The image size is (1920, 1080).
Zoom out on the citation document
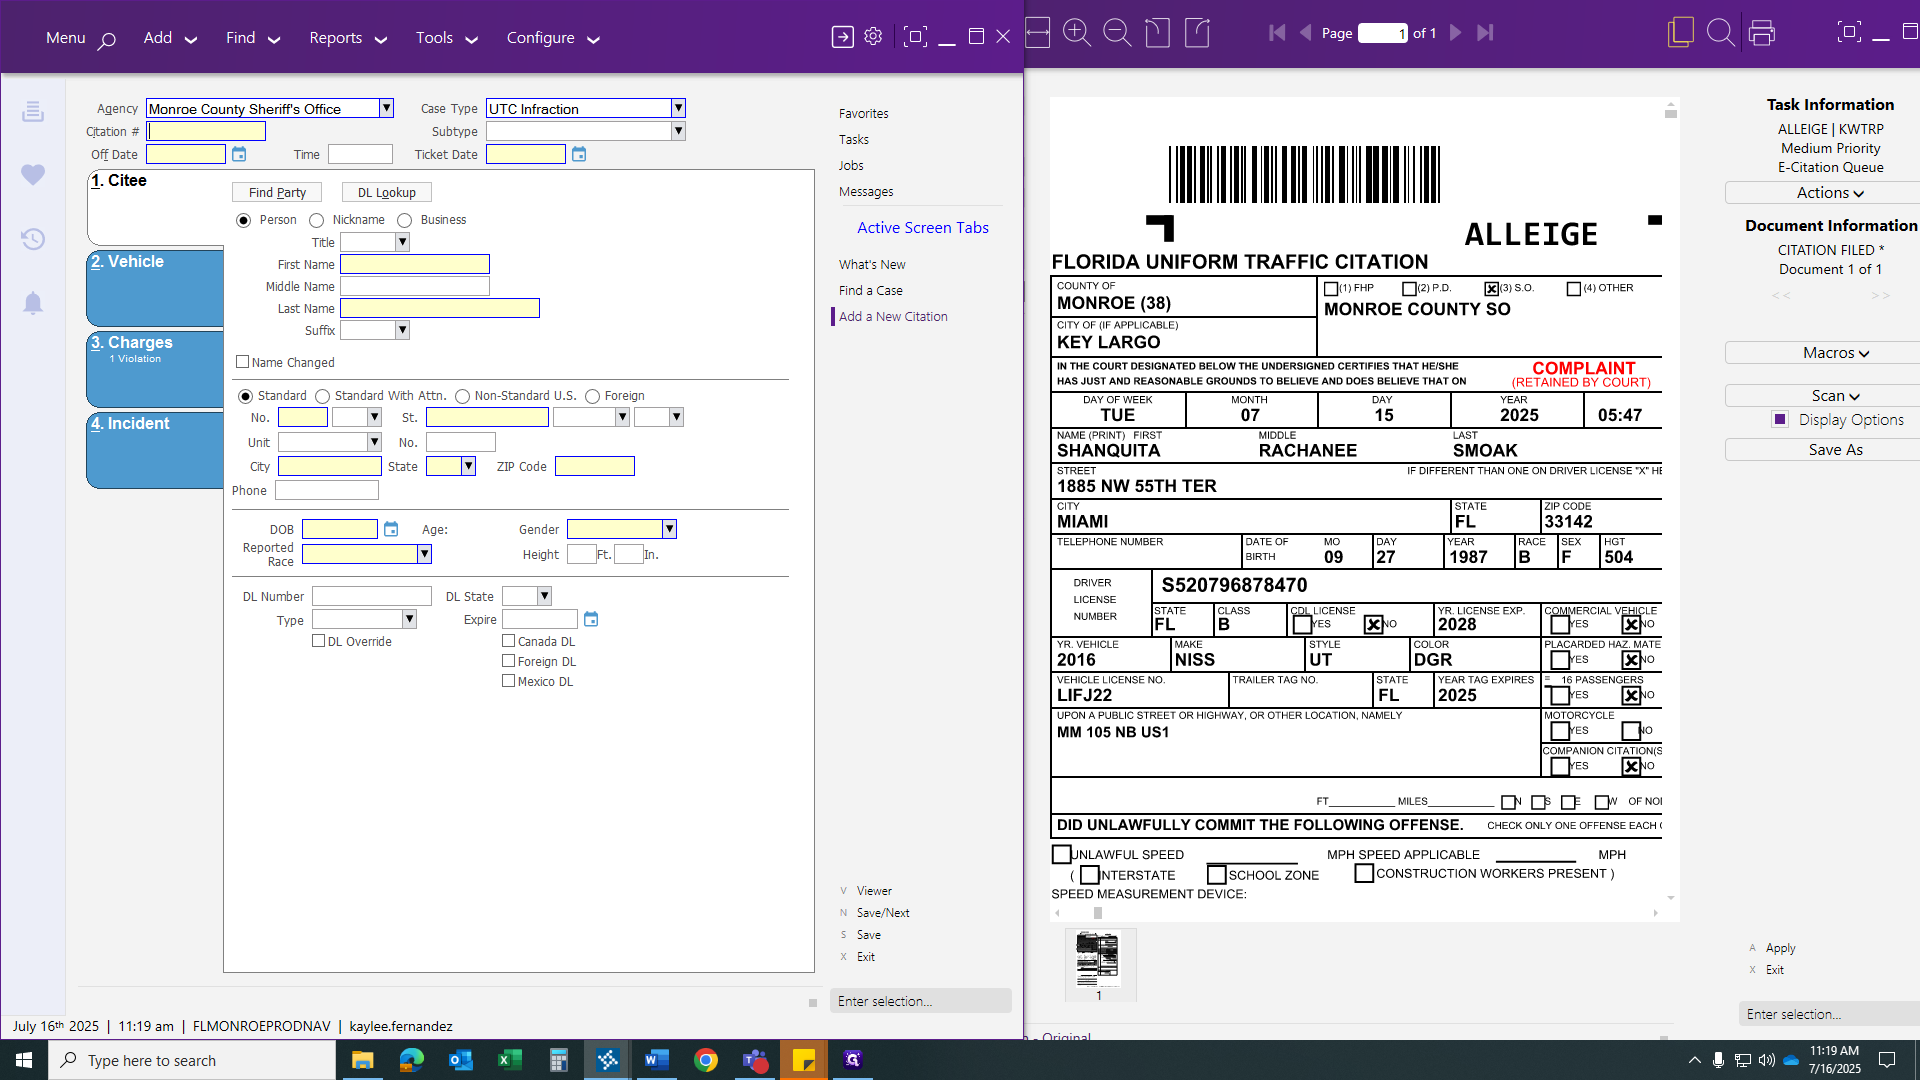1118,33
